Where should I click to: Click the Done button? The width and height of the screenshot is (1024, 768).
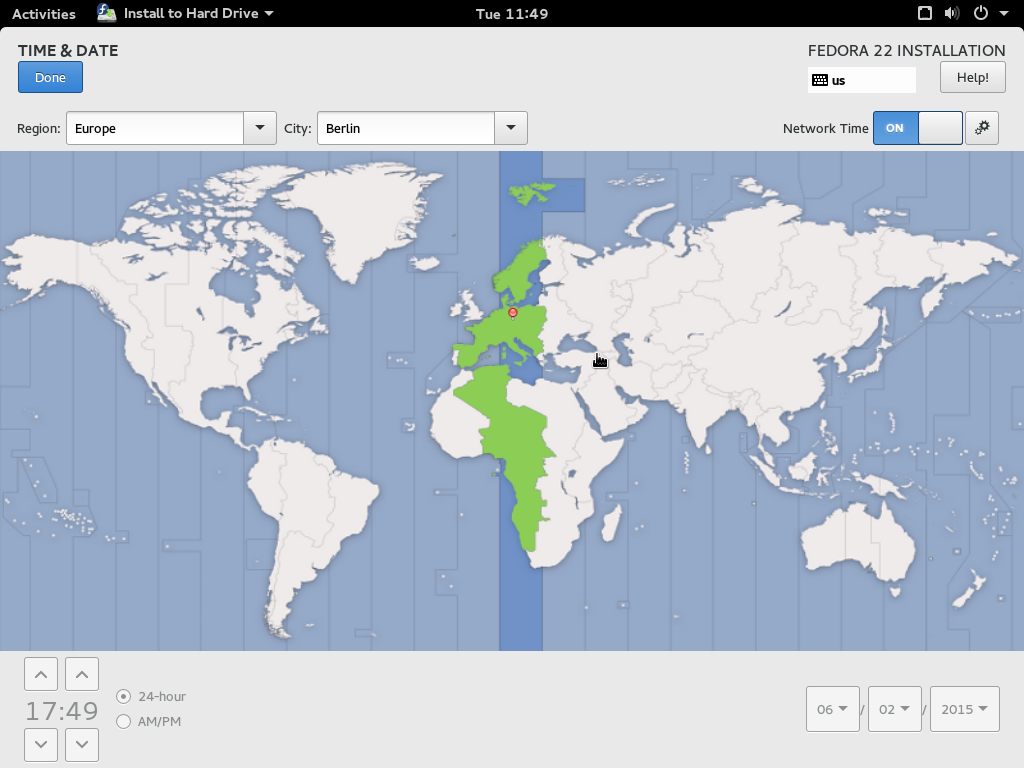coord(50,77)
